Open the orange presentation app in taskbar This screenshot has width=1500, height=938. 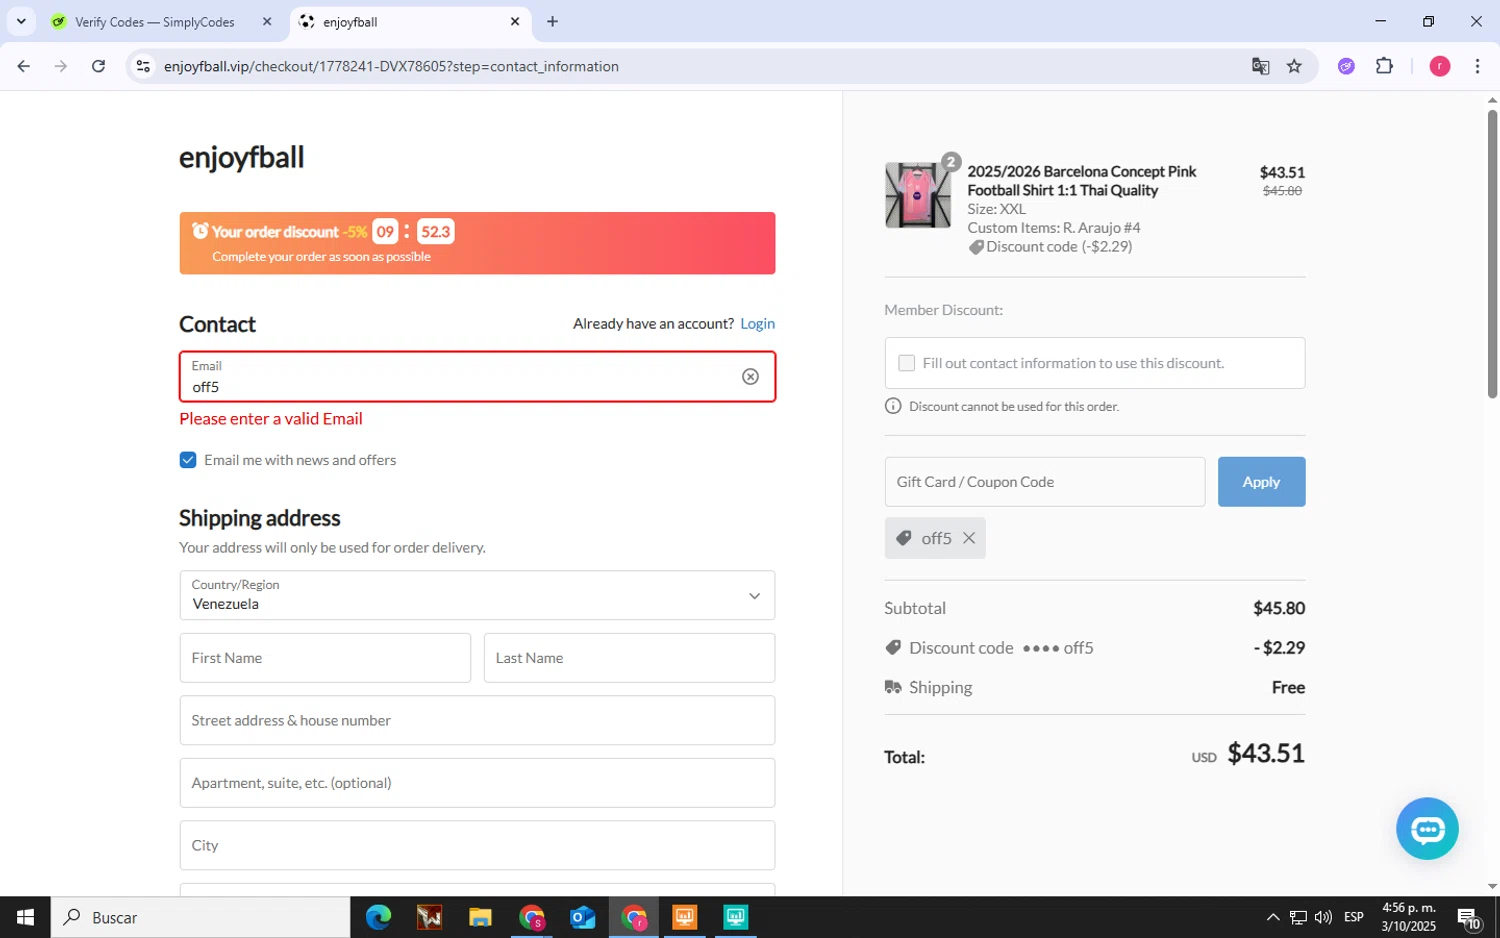pos(685,917)
